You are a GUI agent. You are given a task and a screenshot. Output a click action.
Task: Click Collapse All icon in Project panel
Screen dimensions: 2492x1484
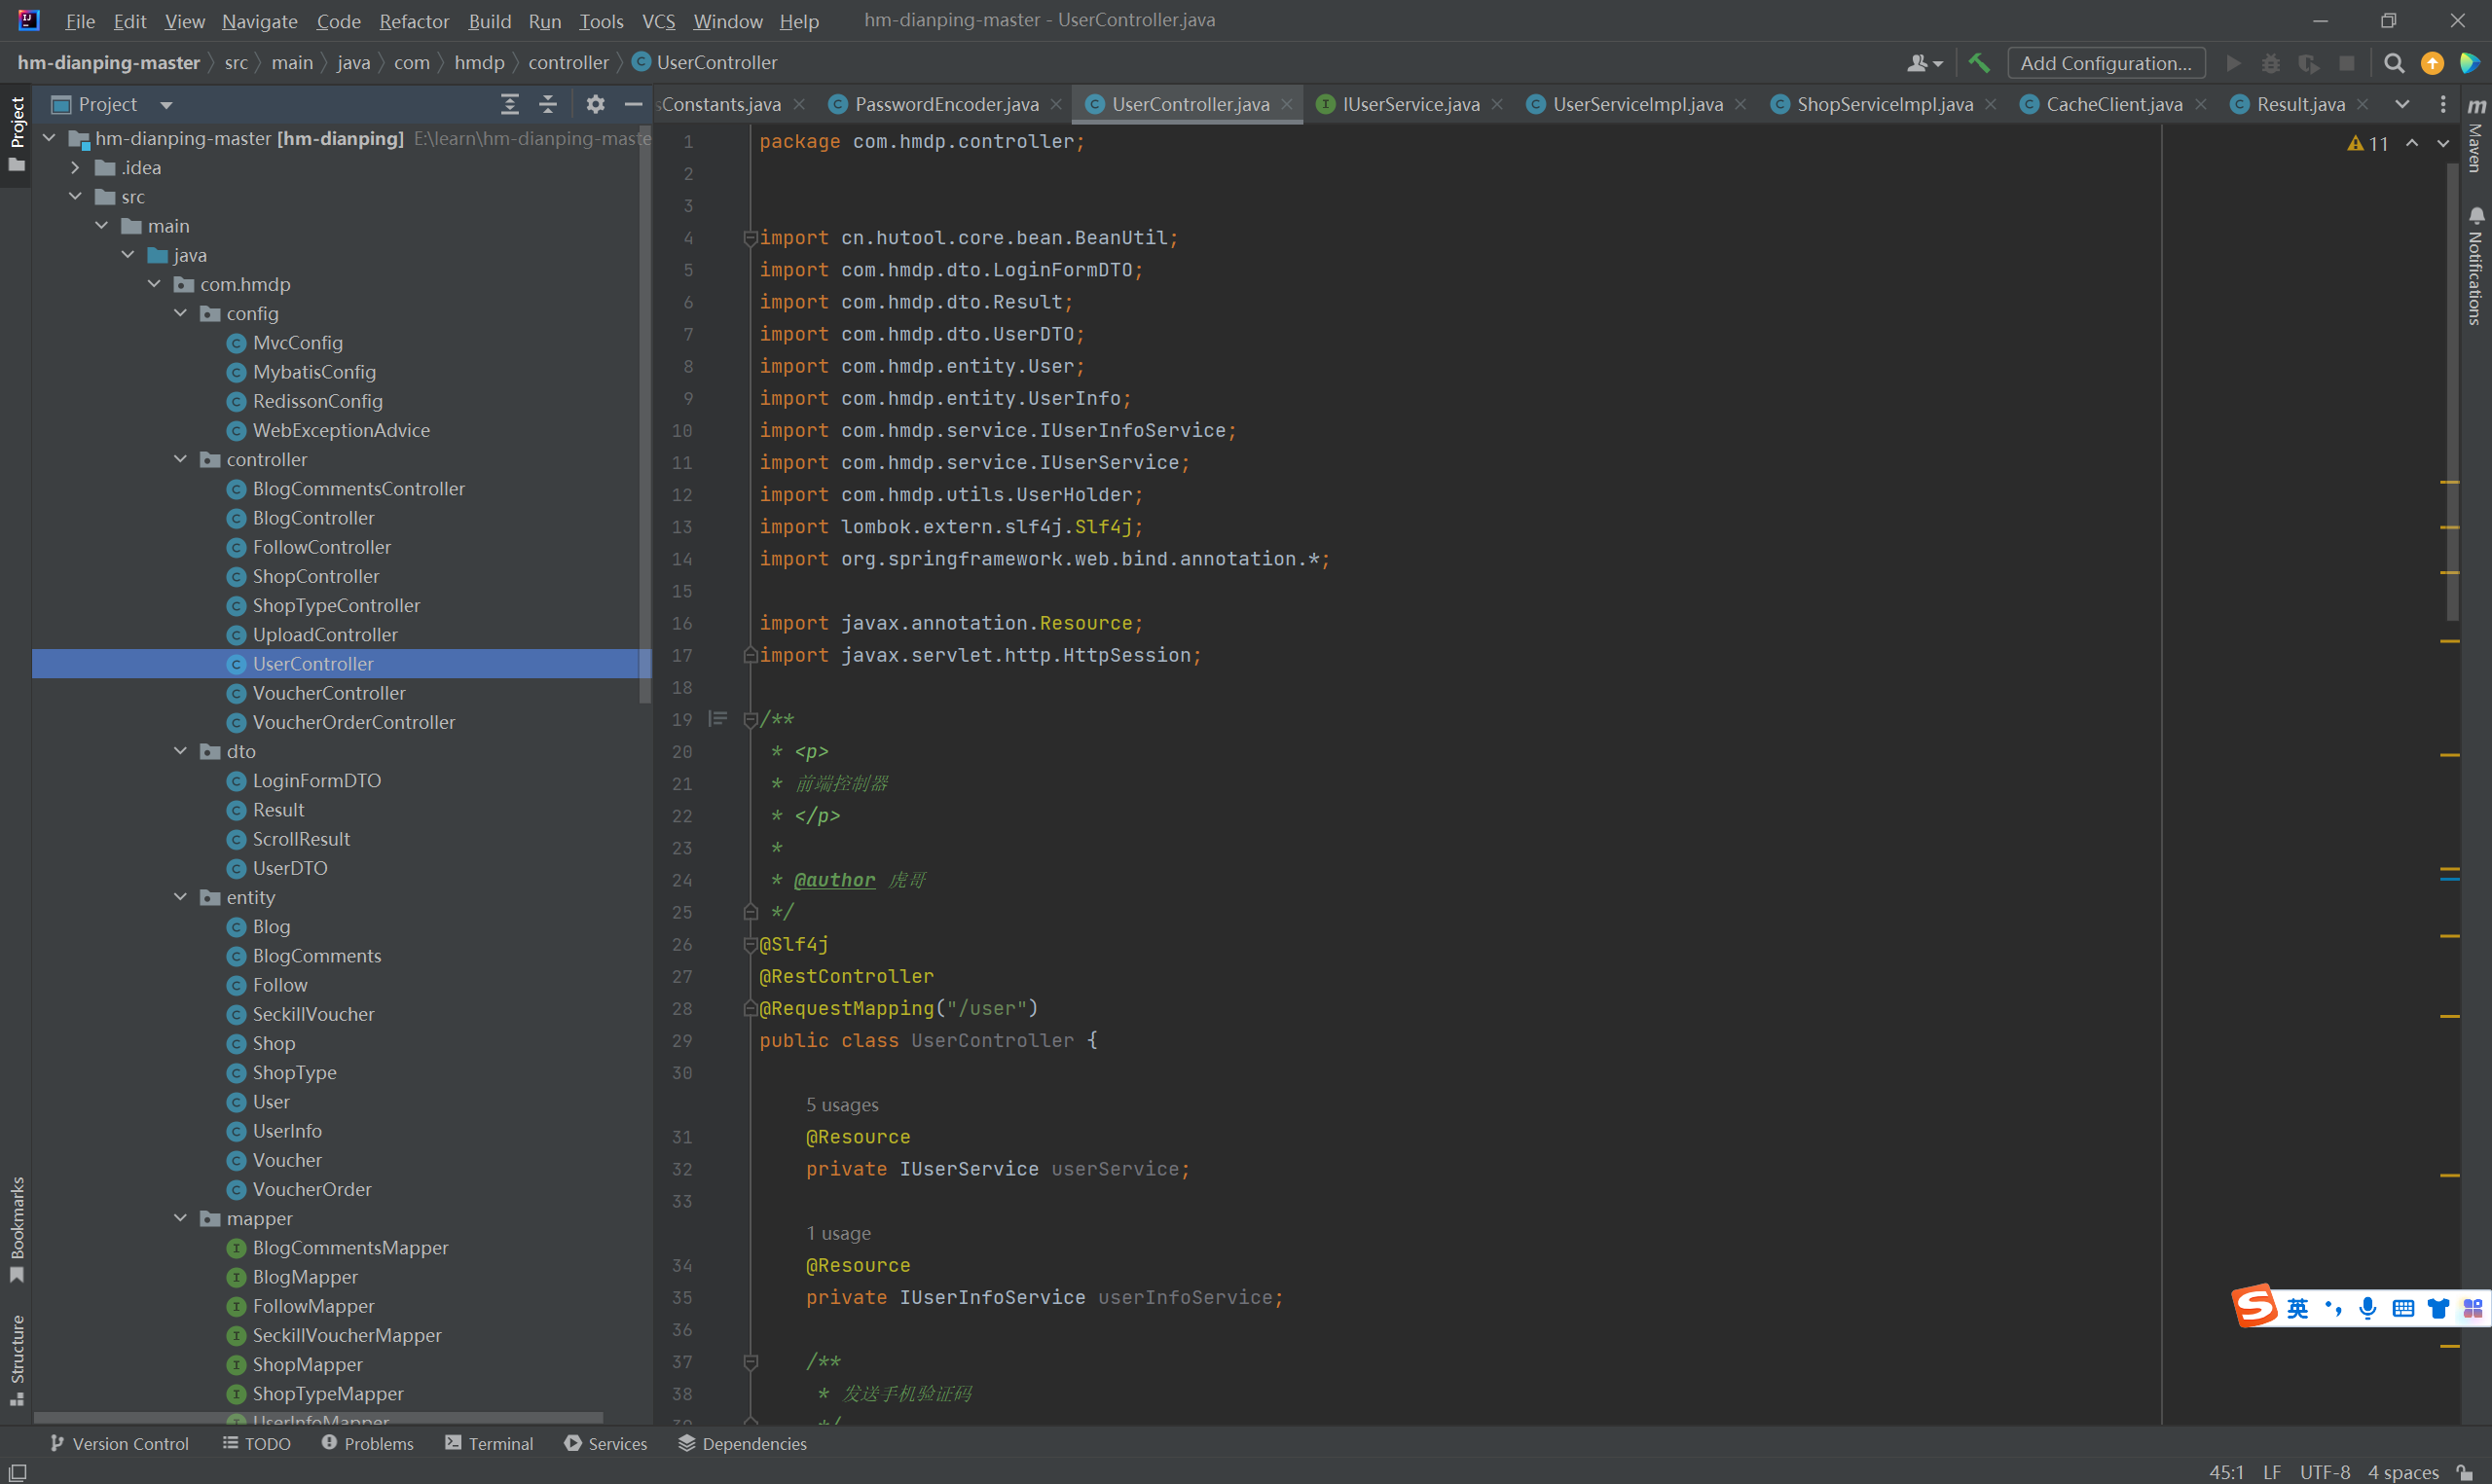(x=548, y=104)
